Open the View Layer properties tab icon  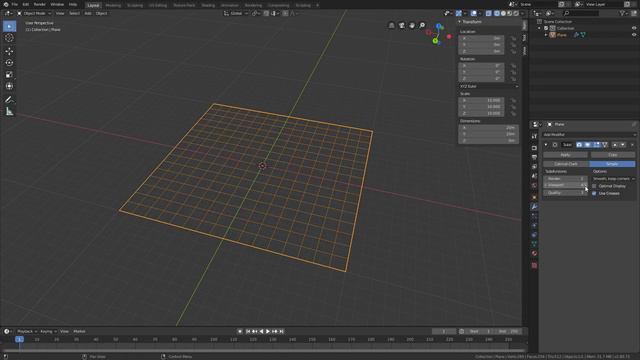click(534, 167)
